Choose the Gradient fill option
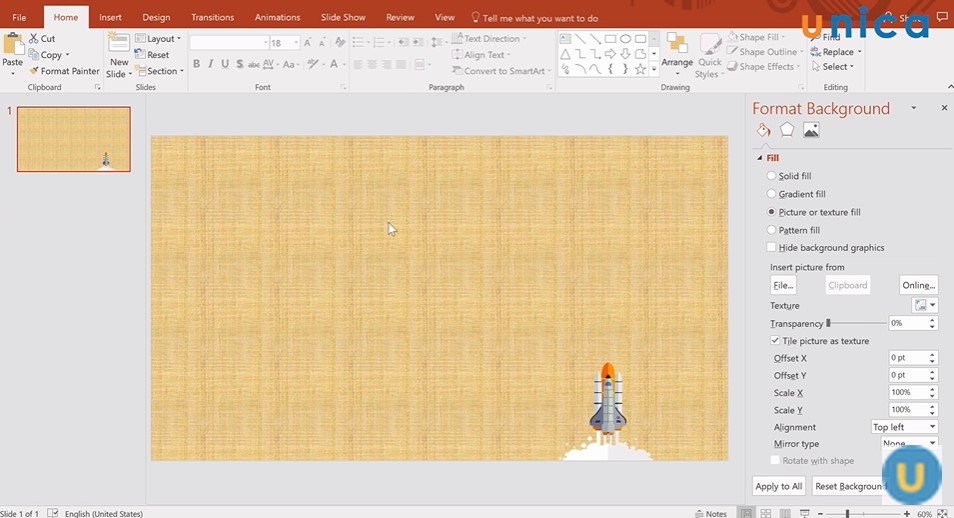The image size is (954, 518). click(x=771, y=194)
